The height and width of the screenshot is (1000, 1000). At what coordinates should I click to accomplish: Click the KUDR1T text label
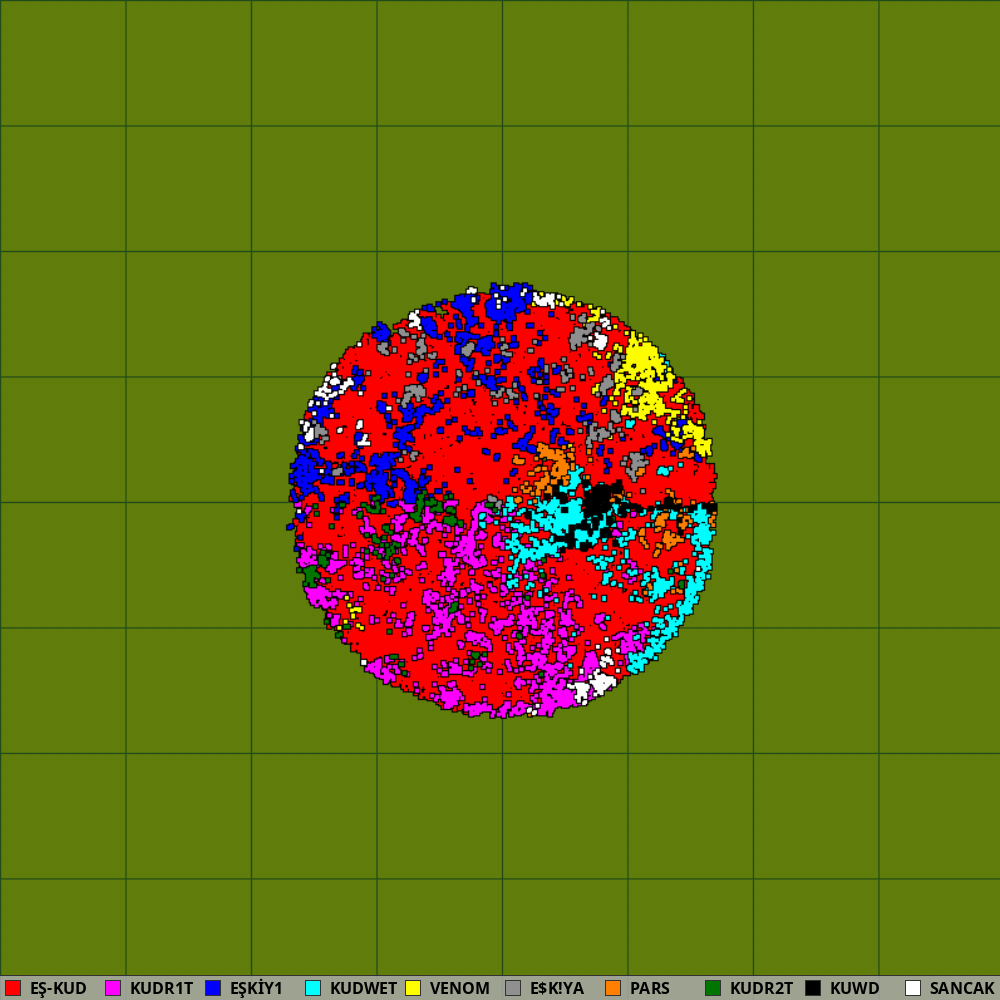[161, 988]
